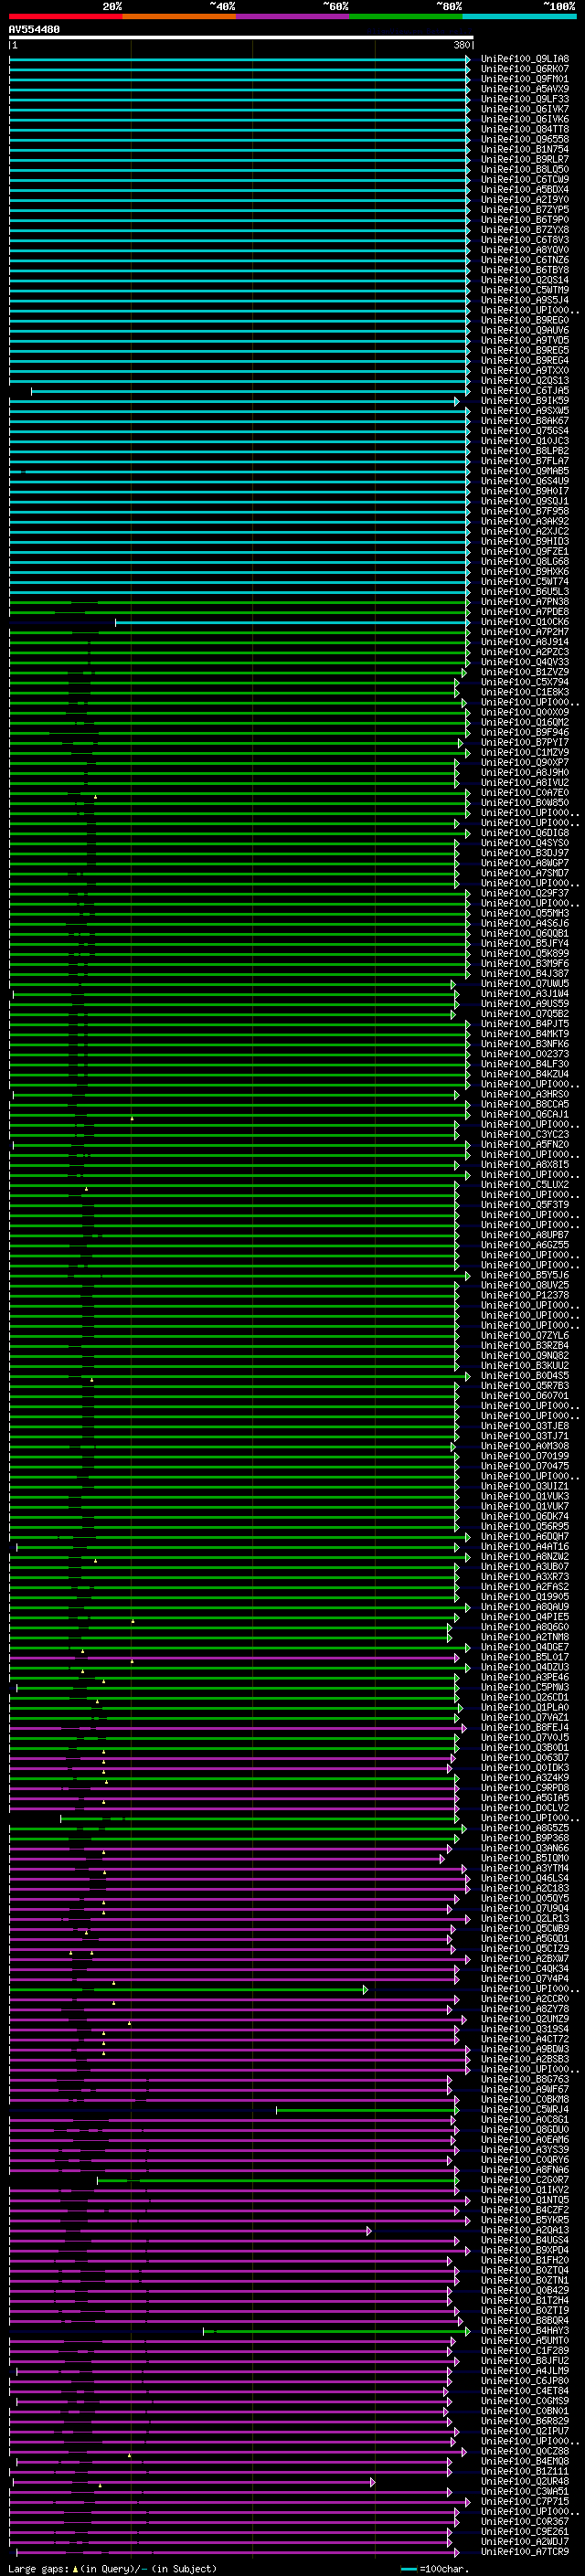585x2576 pixels.
Task: Click the cyan ~100% identity legend bar
Action: coord(520,16)
